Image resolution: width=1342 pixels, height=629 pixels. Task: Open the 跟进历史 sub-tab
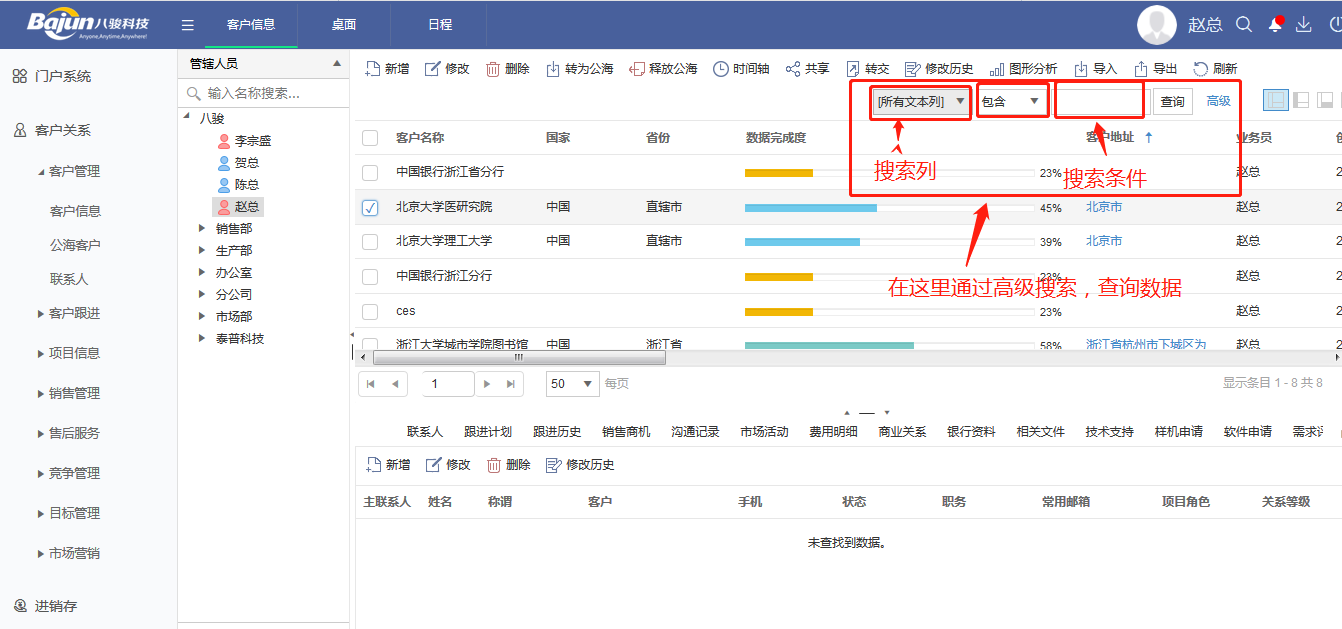(557, 432)
